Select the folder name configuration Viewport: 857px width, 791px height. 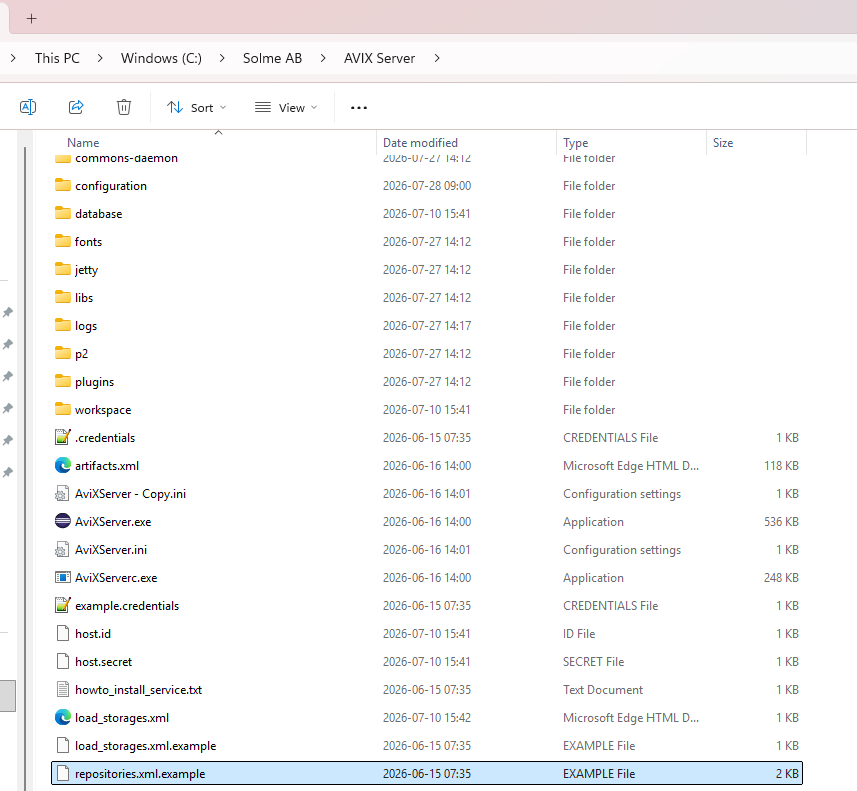coord(111,186)
